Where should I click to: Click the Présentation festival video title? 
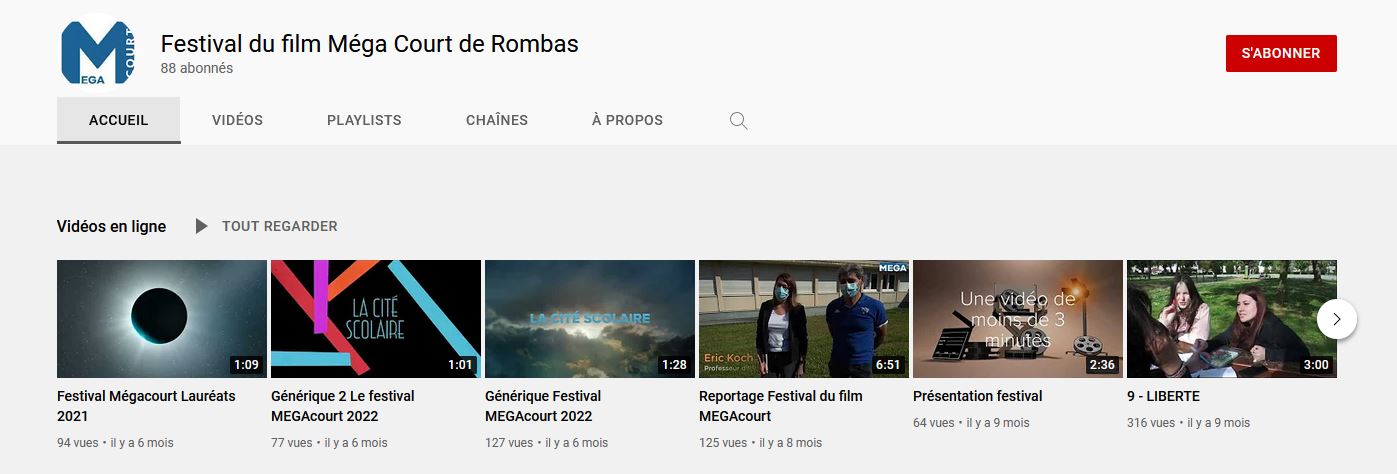[977, 396]
